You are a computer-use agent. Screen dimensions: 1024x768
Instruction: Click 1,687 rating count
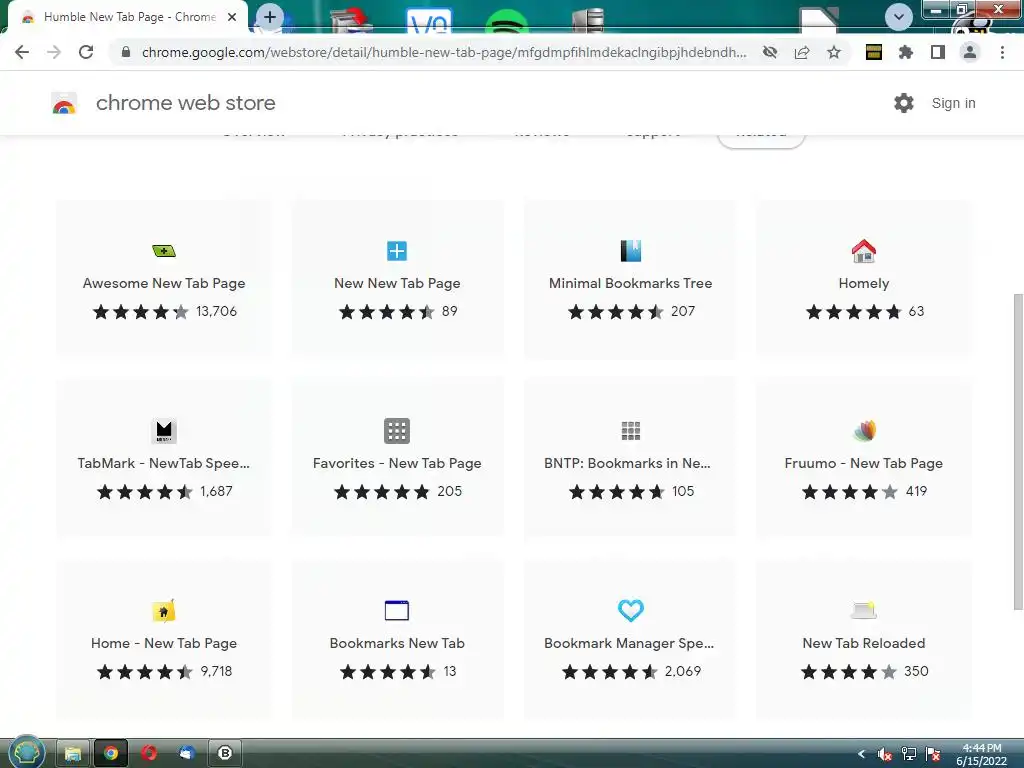coord(216,491)
